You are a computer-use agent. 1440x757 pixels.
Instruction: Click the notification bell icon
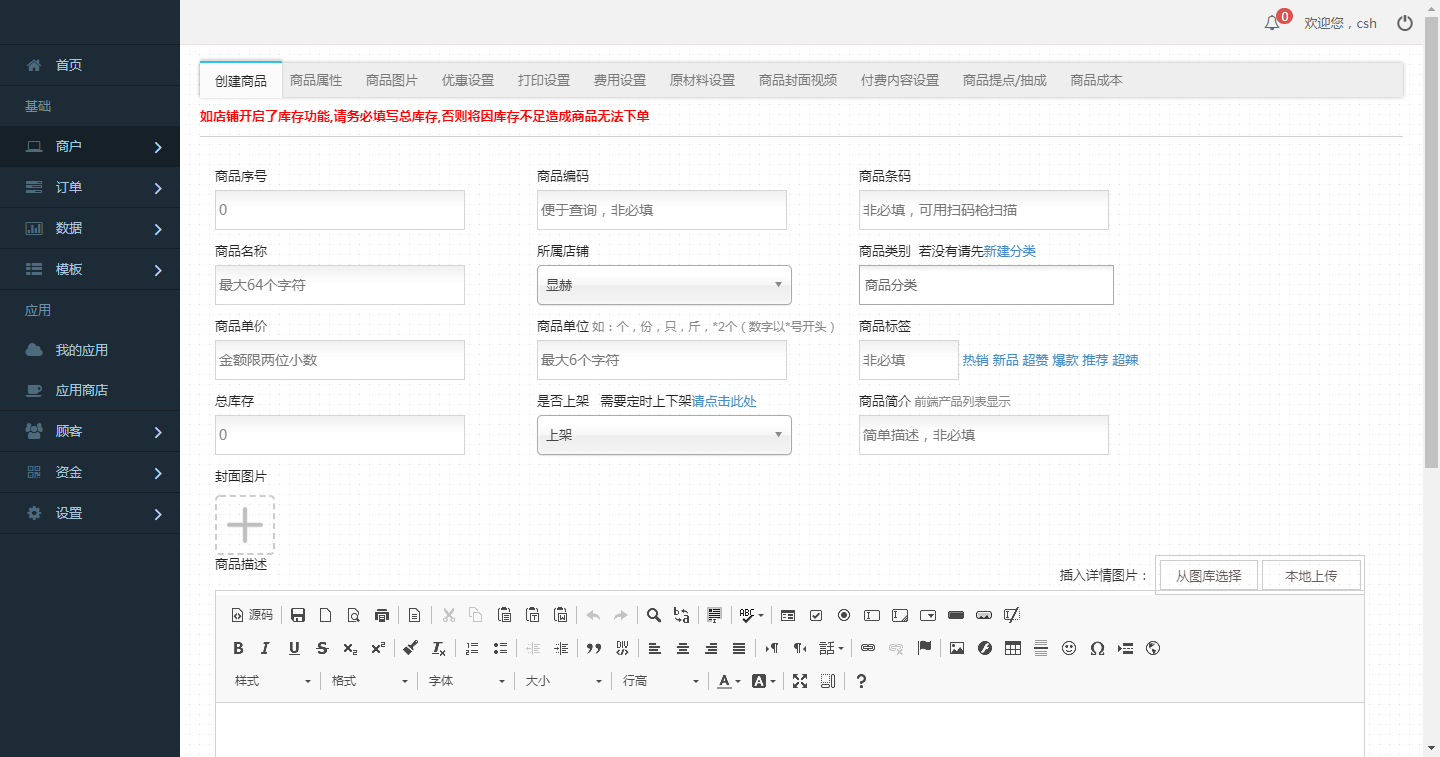click(1272, 23)
